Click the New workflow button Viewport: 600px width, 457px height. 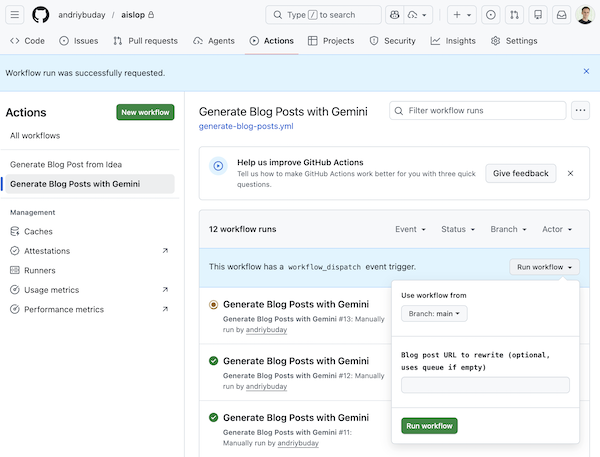coord(145,112)
